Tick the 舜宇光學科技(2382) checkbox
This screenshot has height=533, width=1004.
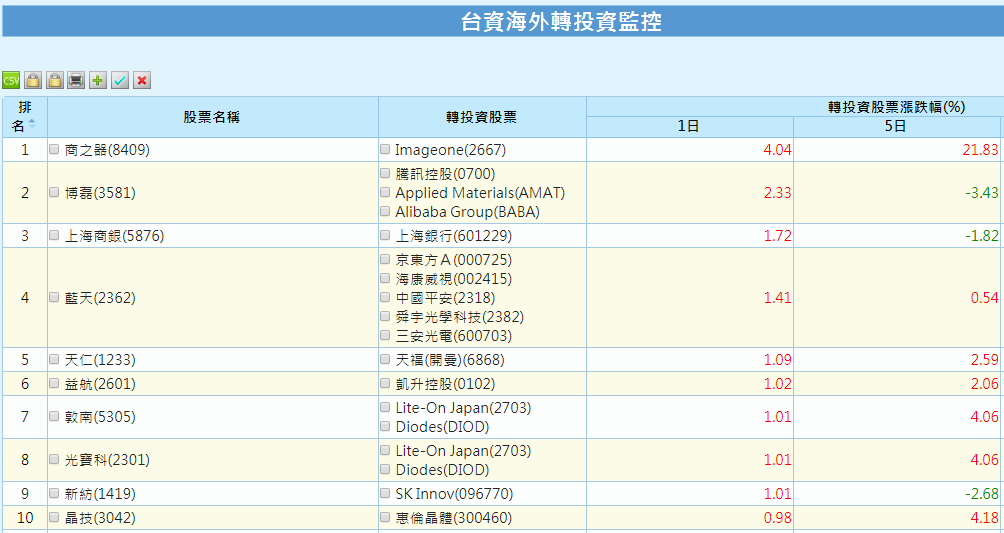[x=385, y=317]
